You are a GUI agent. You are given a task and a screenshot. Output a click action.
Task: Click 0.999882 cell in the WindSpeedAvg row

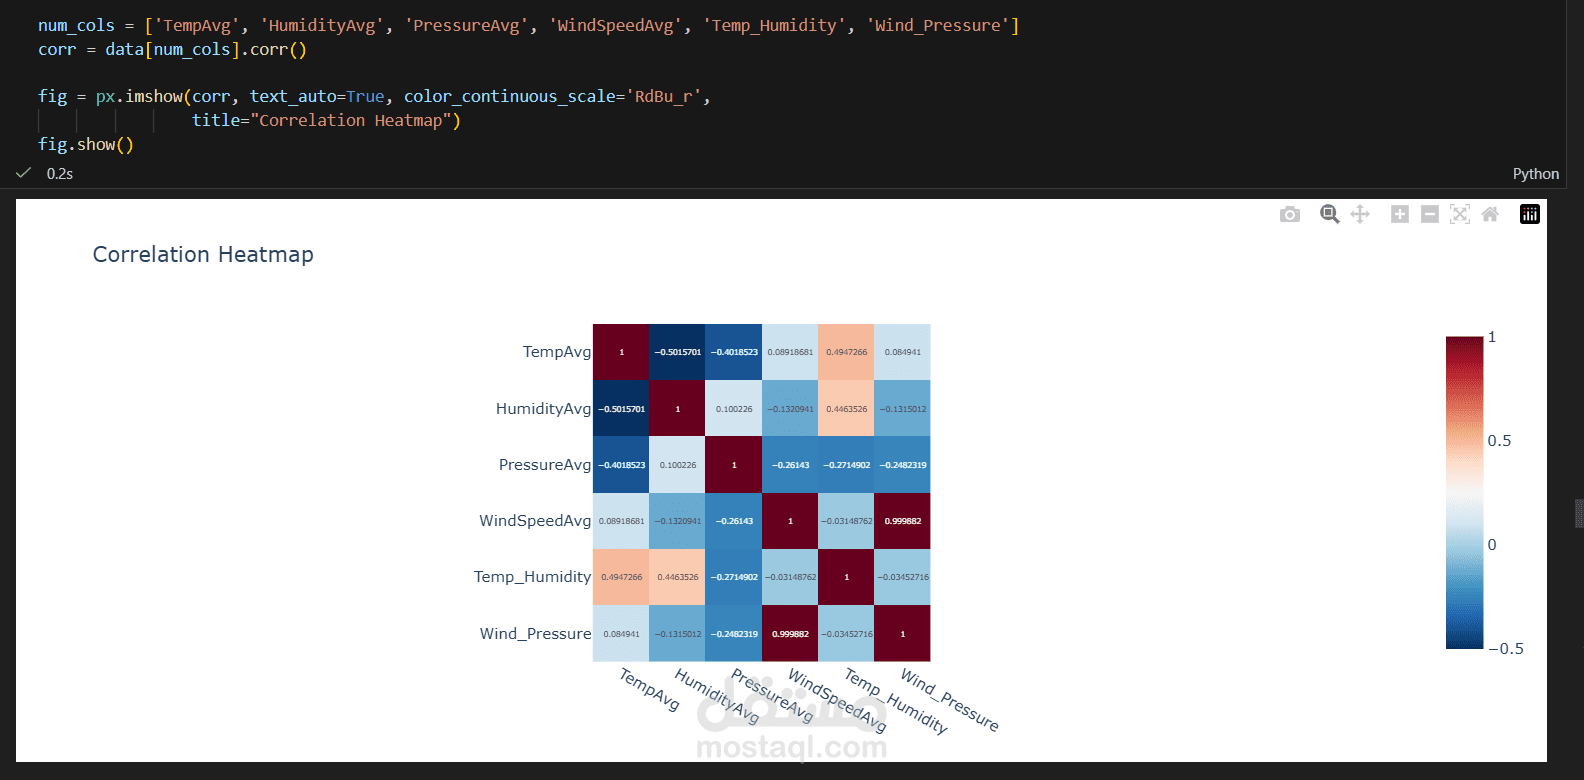click(902, 521)
